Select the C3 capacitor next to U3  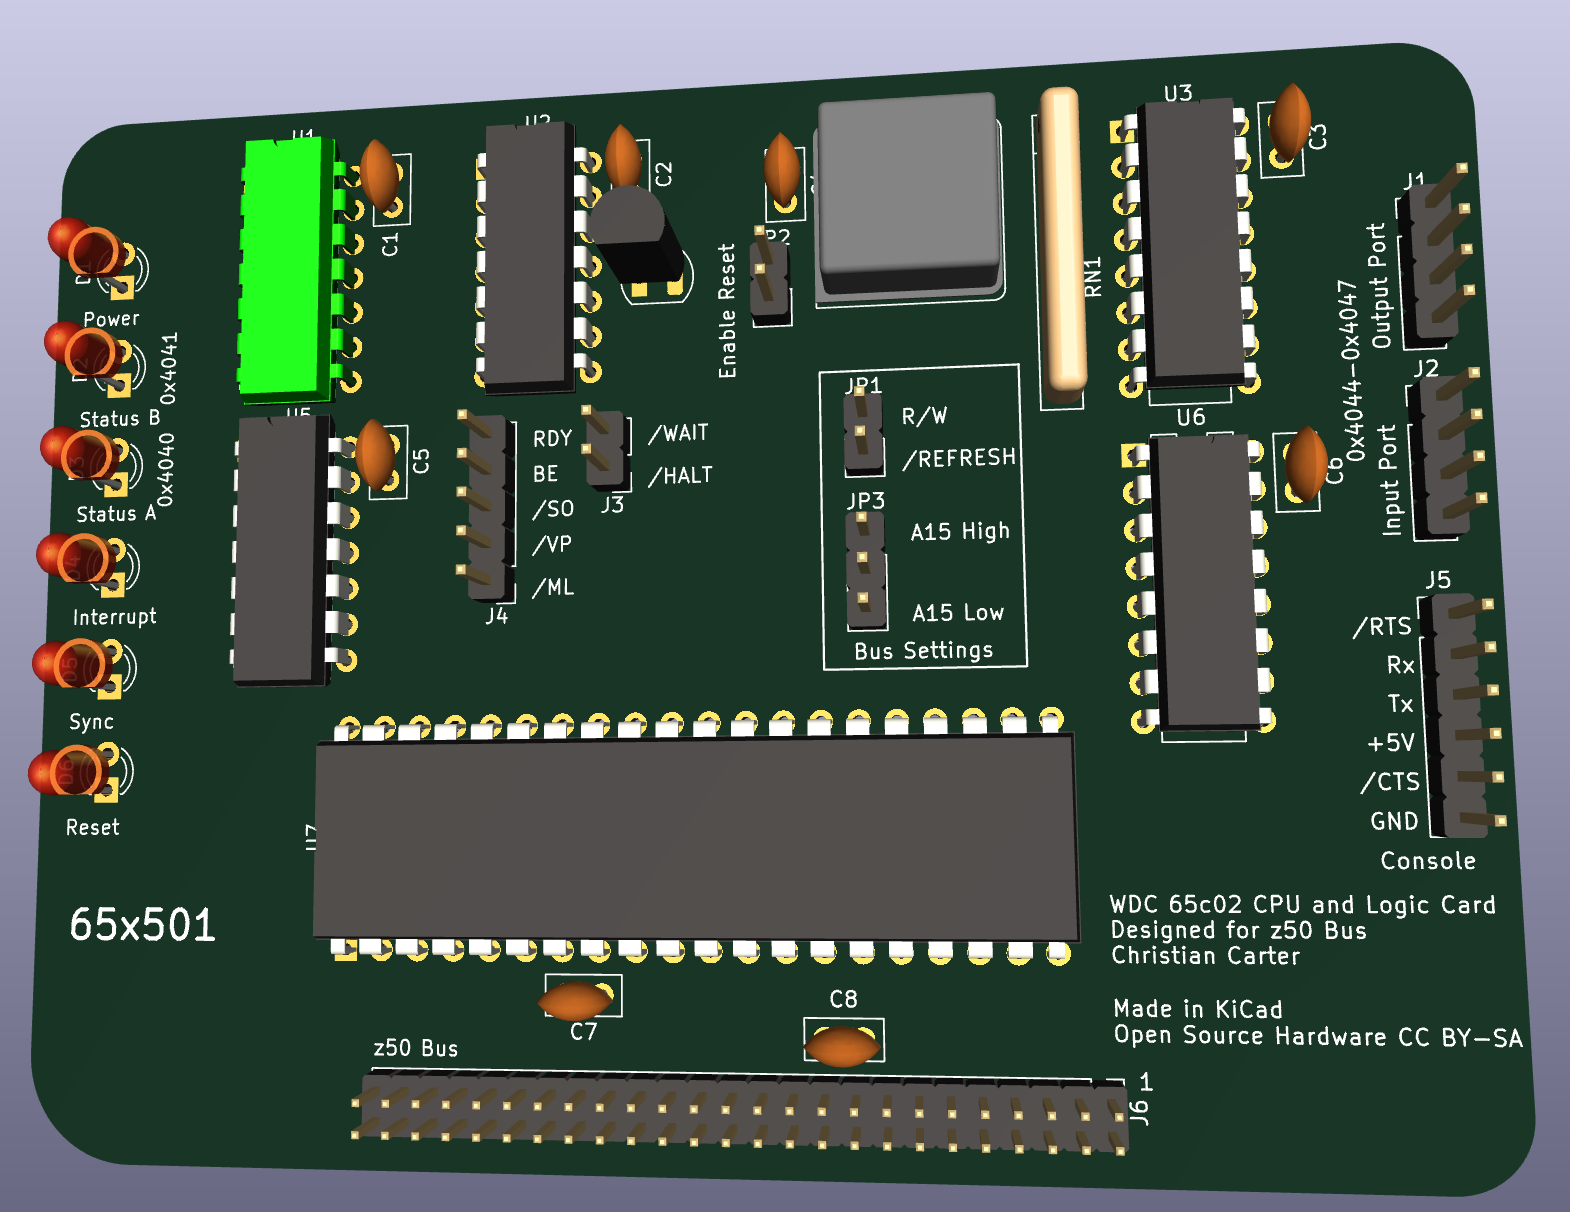pyautogui.click(x=1290, y=121)
